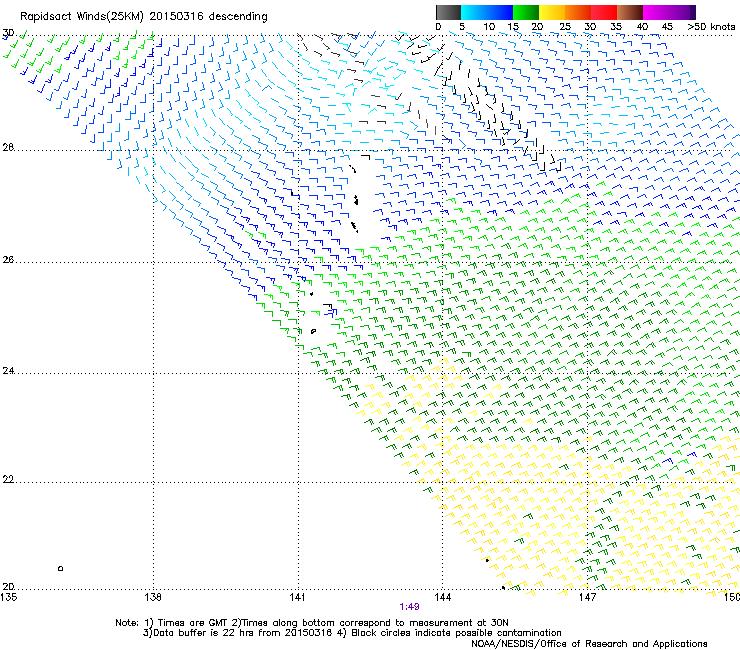
Task: Click the brown 35–40 knots legend swatch
Action: [x=630, y=12]
